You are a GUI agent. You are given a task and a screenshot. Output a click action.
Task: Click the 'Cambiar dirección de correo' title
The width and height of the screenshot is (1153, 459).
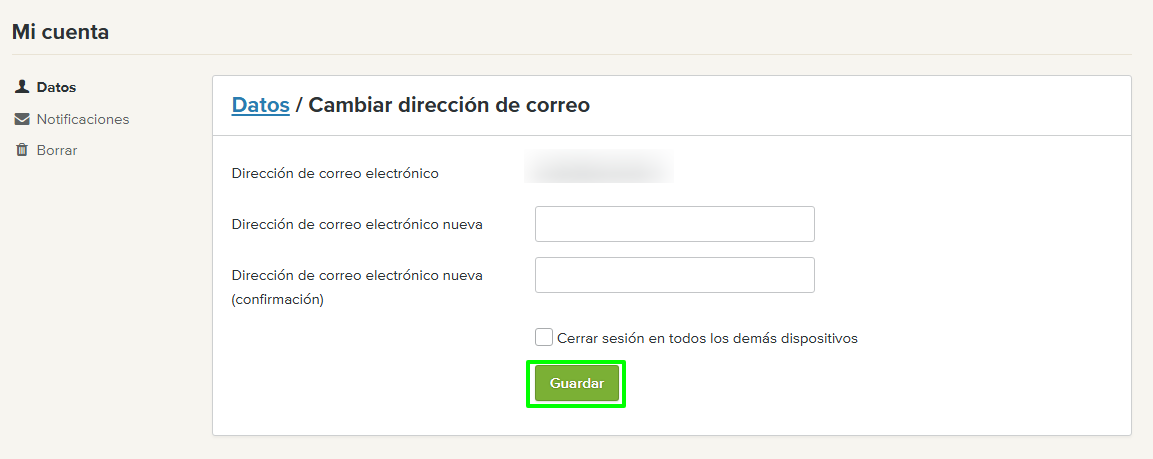pos(449,105)
